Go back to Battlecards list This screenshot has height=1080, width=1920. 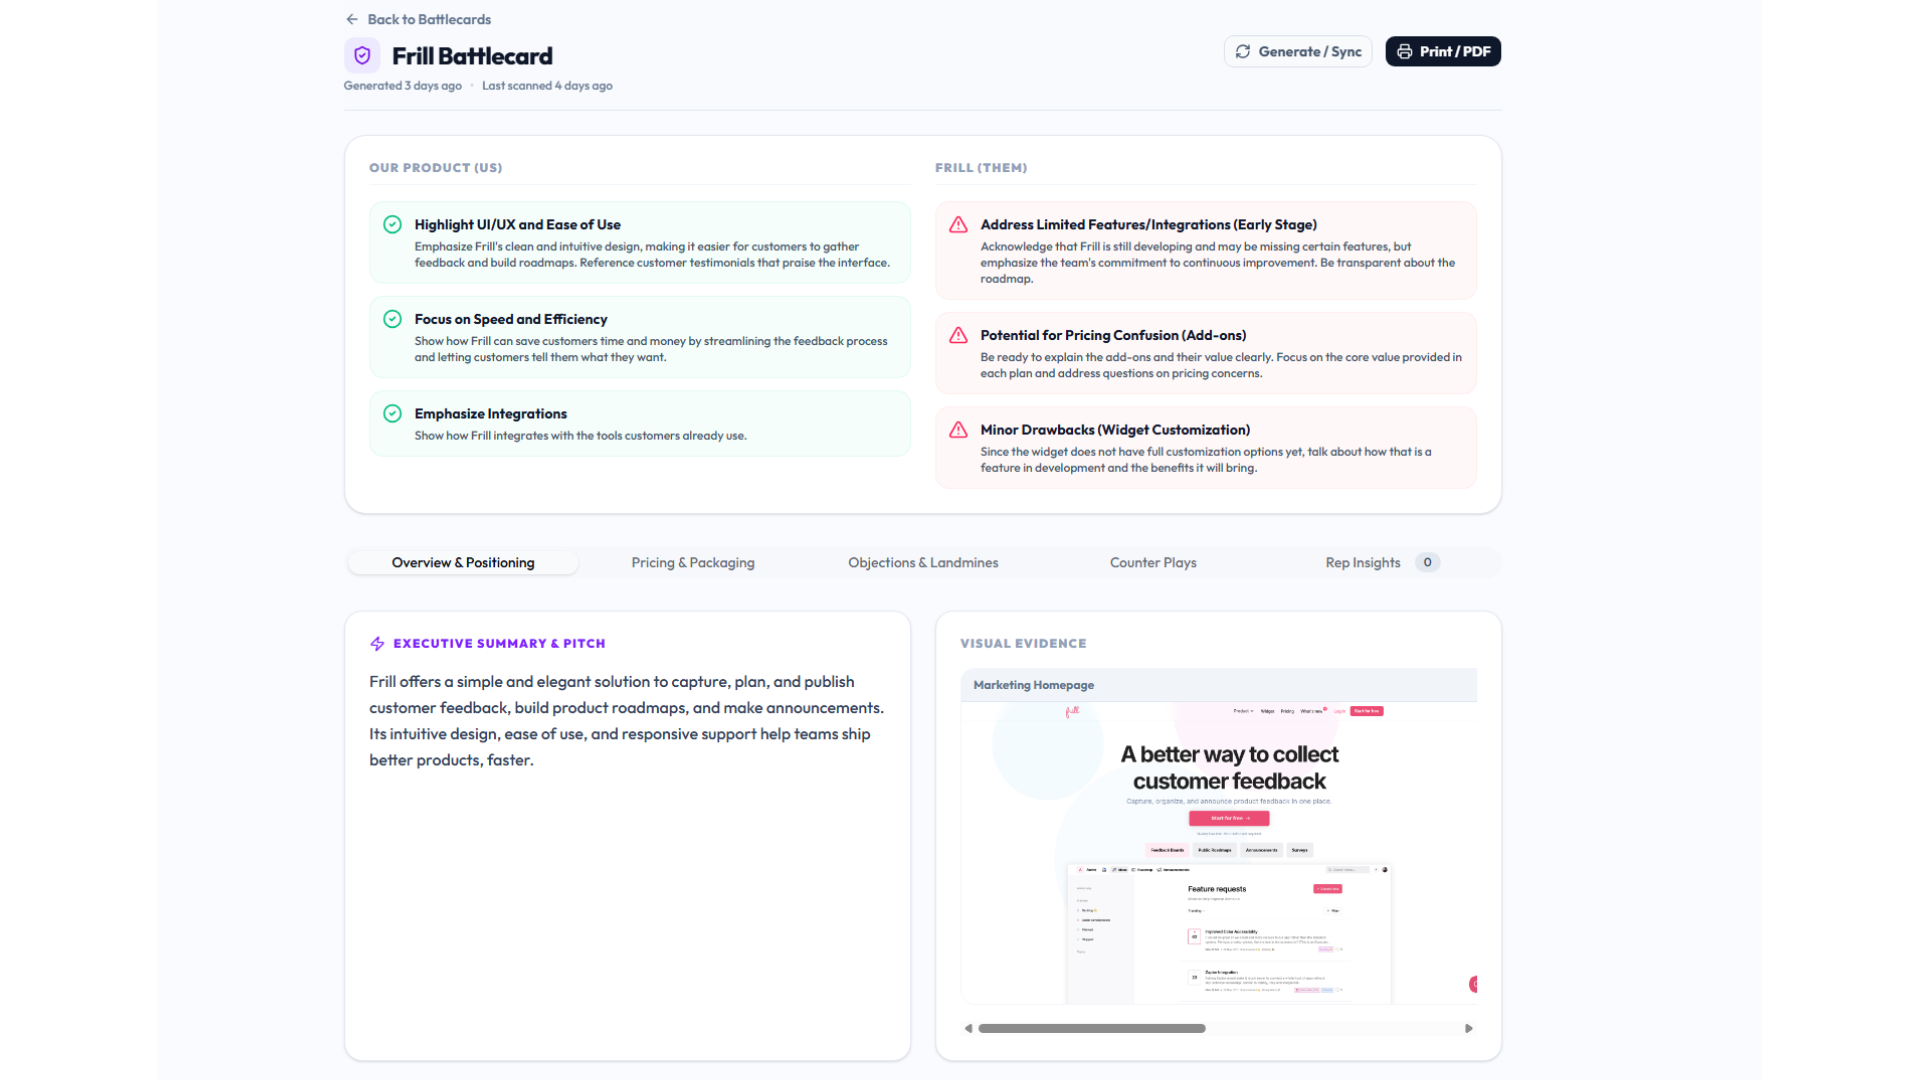pyautogui.click(x=428, y=19)
